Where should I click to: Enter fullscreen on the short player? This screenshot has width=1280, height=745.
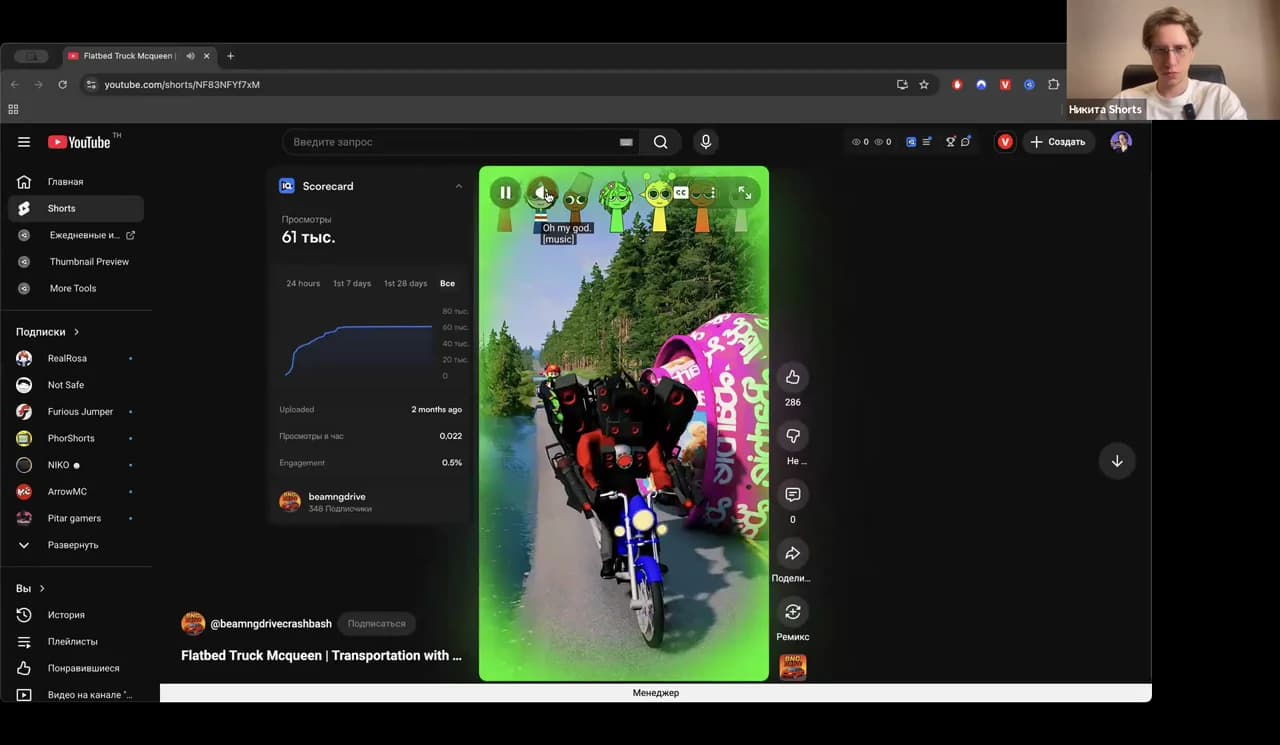click(x=744, y=192)
